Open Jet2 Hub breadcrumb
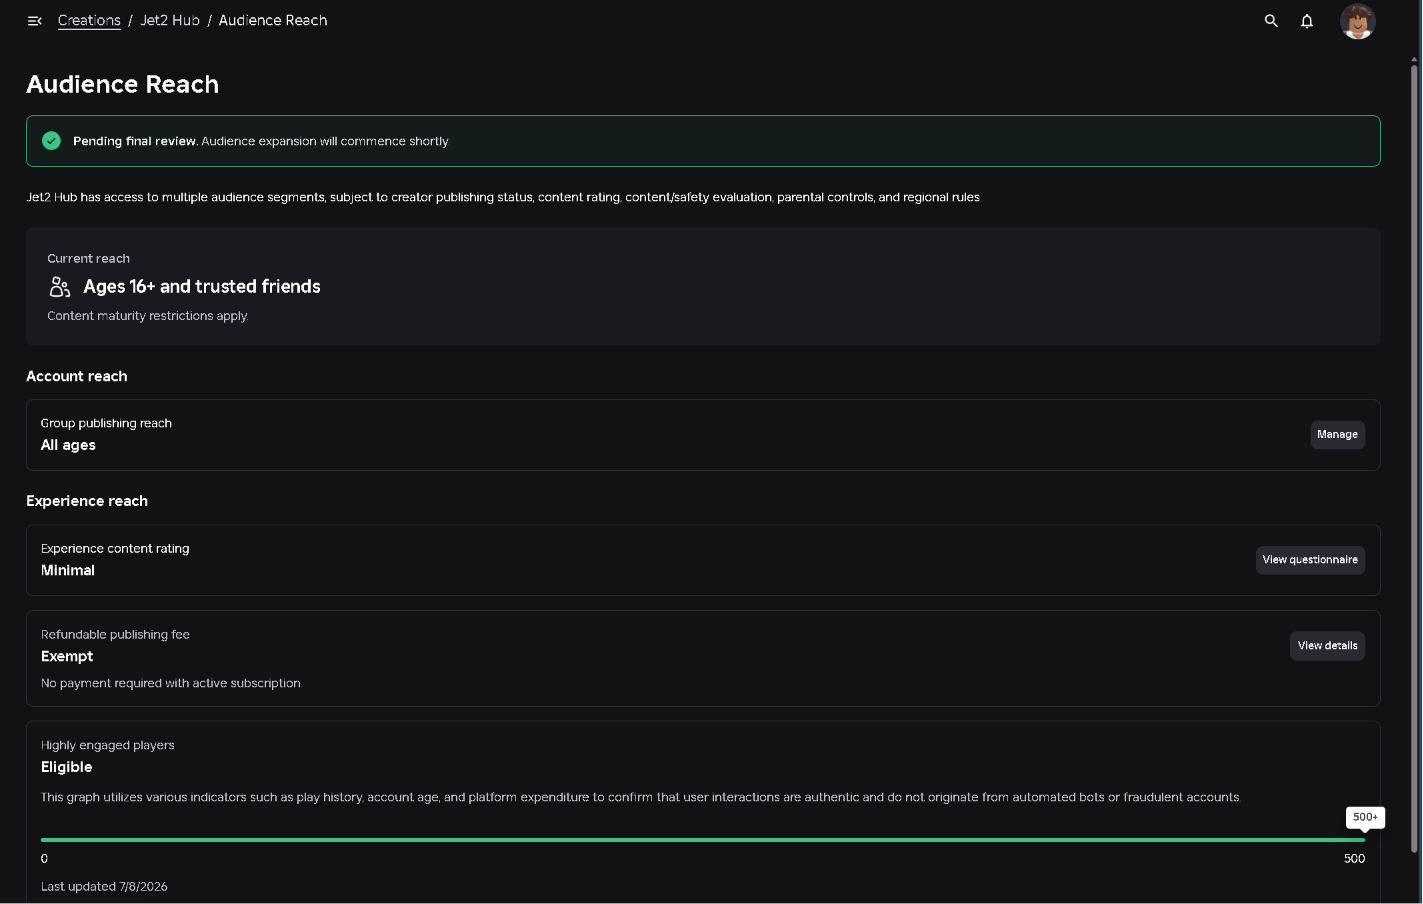This screenshot has height=904, width=1423. (x=170, y=21)
